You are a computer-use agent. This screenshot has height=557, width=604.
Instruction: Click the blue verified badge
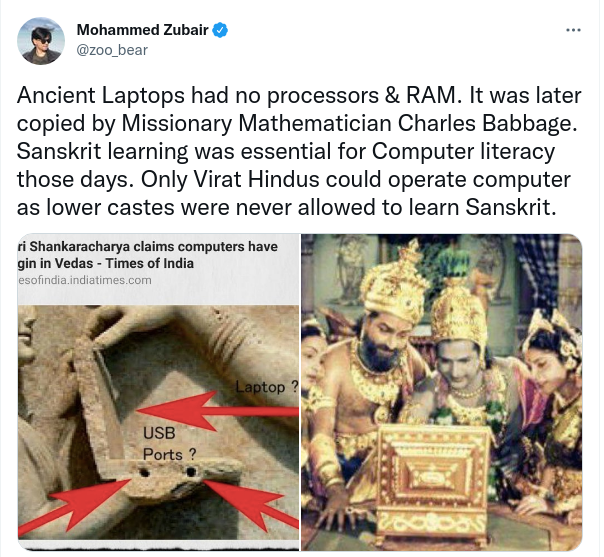220,30
